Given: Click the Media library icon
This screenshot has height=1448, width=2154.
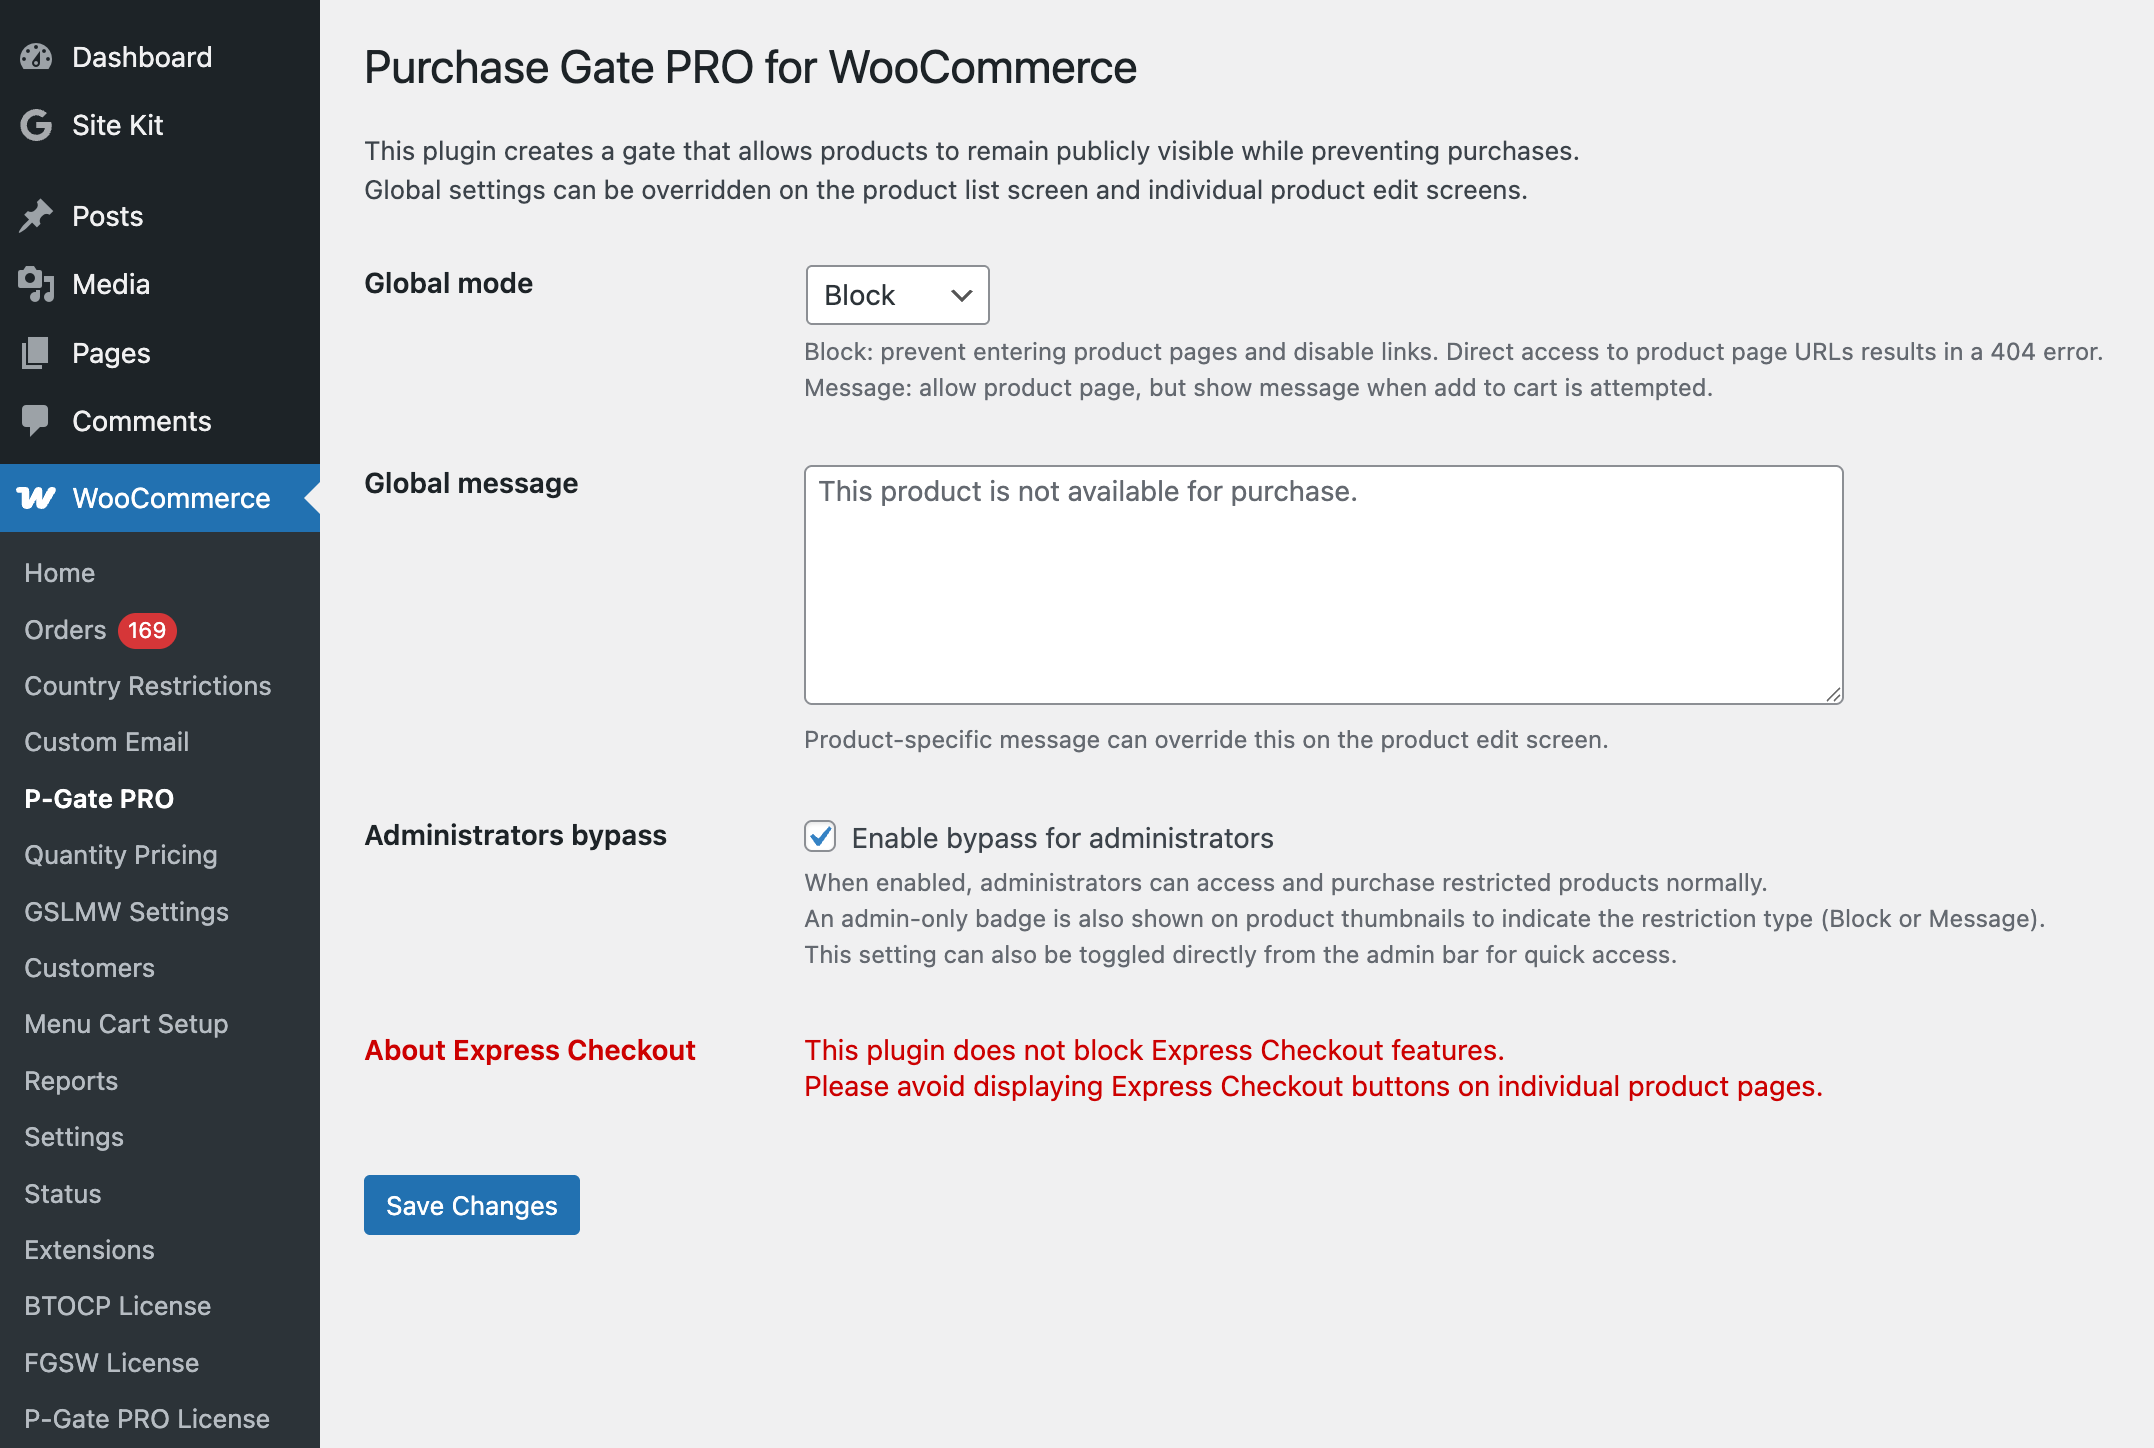Looking at the screenshot, I should point(36,284).
